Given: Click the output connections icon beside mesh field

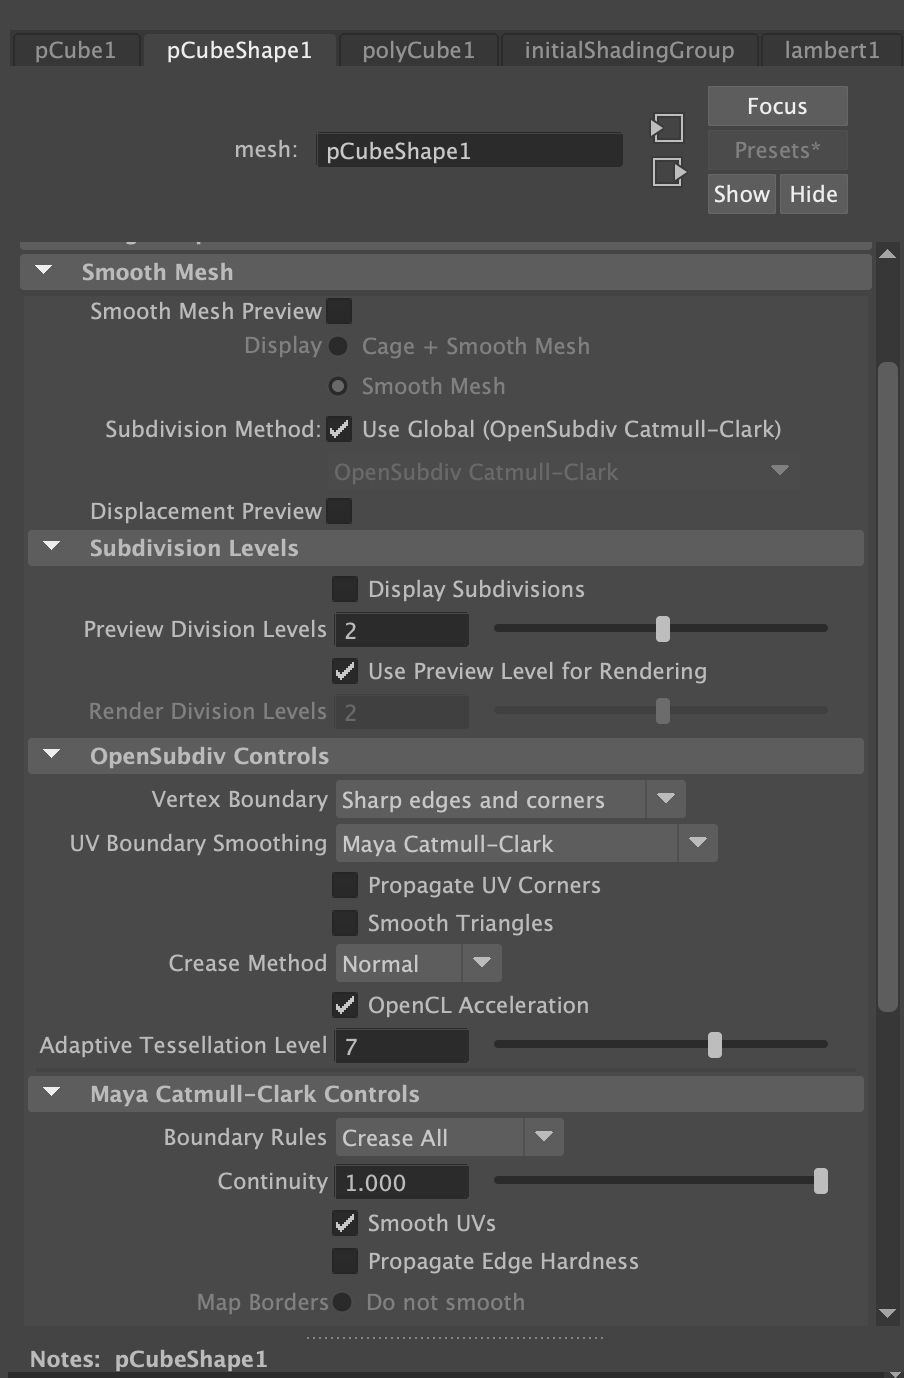Looking at the screenshot, I should 667,172.
